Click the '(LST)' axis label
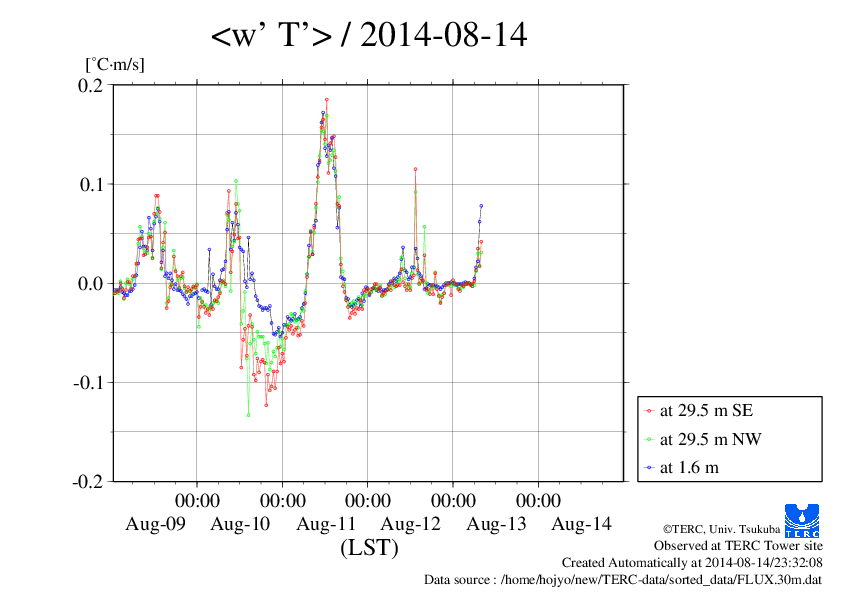The image size is (842, 595). 369,548
